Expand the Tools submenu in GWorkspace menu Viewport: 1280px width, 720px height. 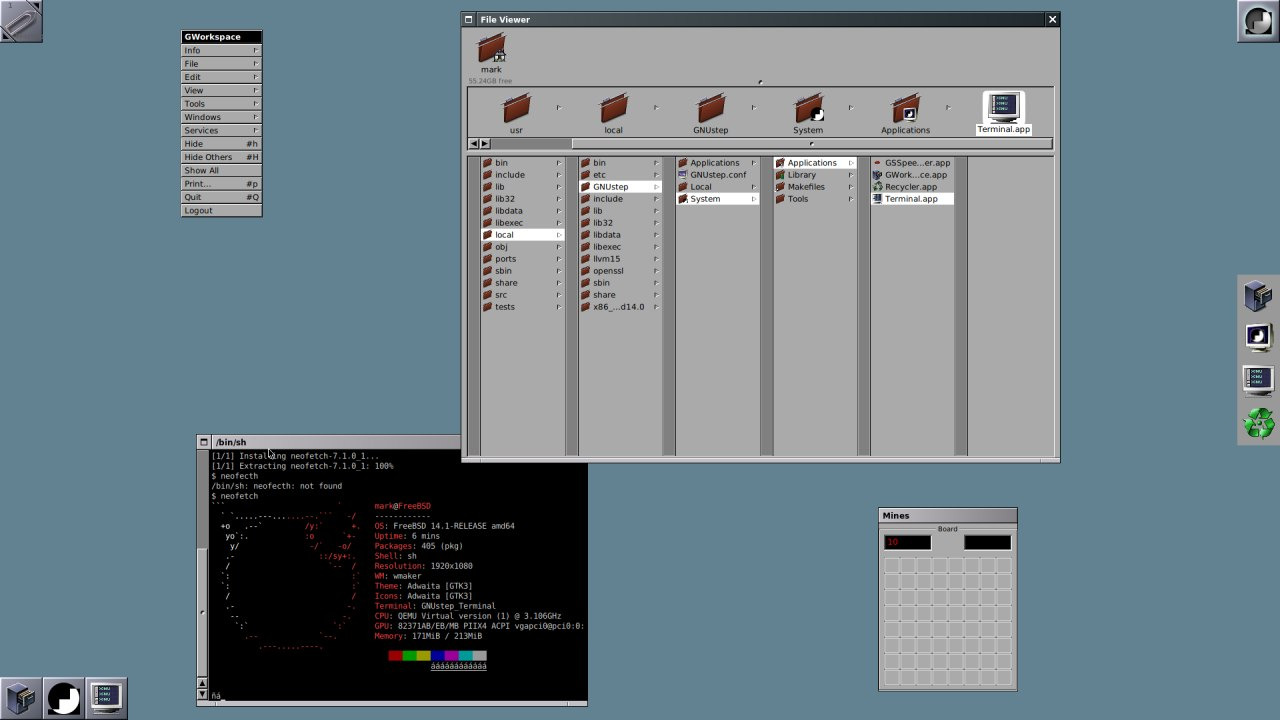coord(221,104)
